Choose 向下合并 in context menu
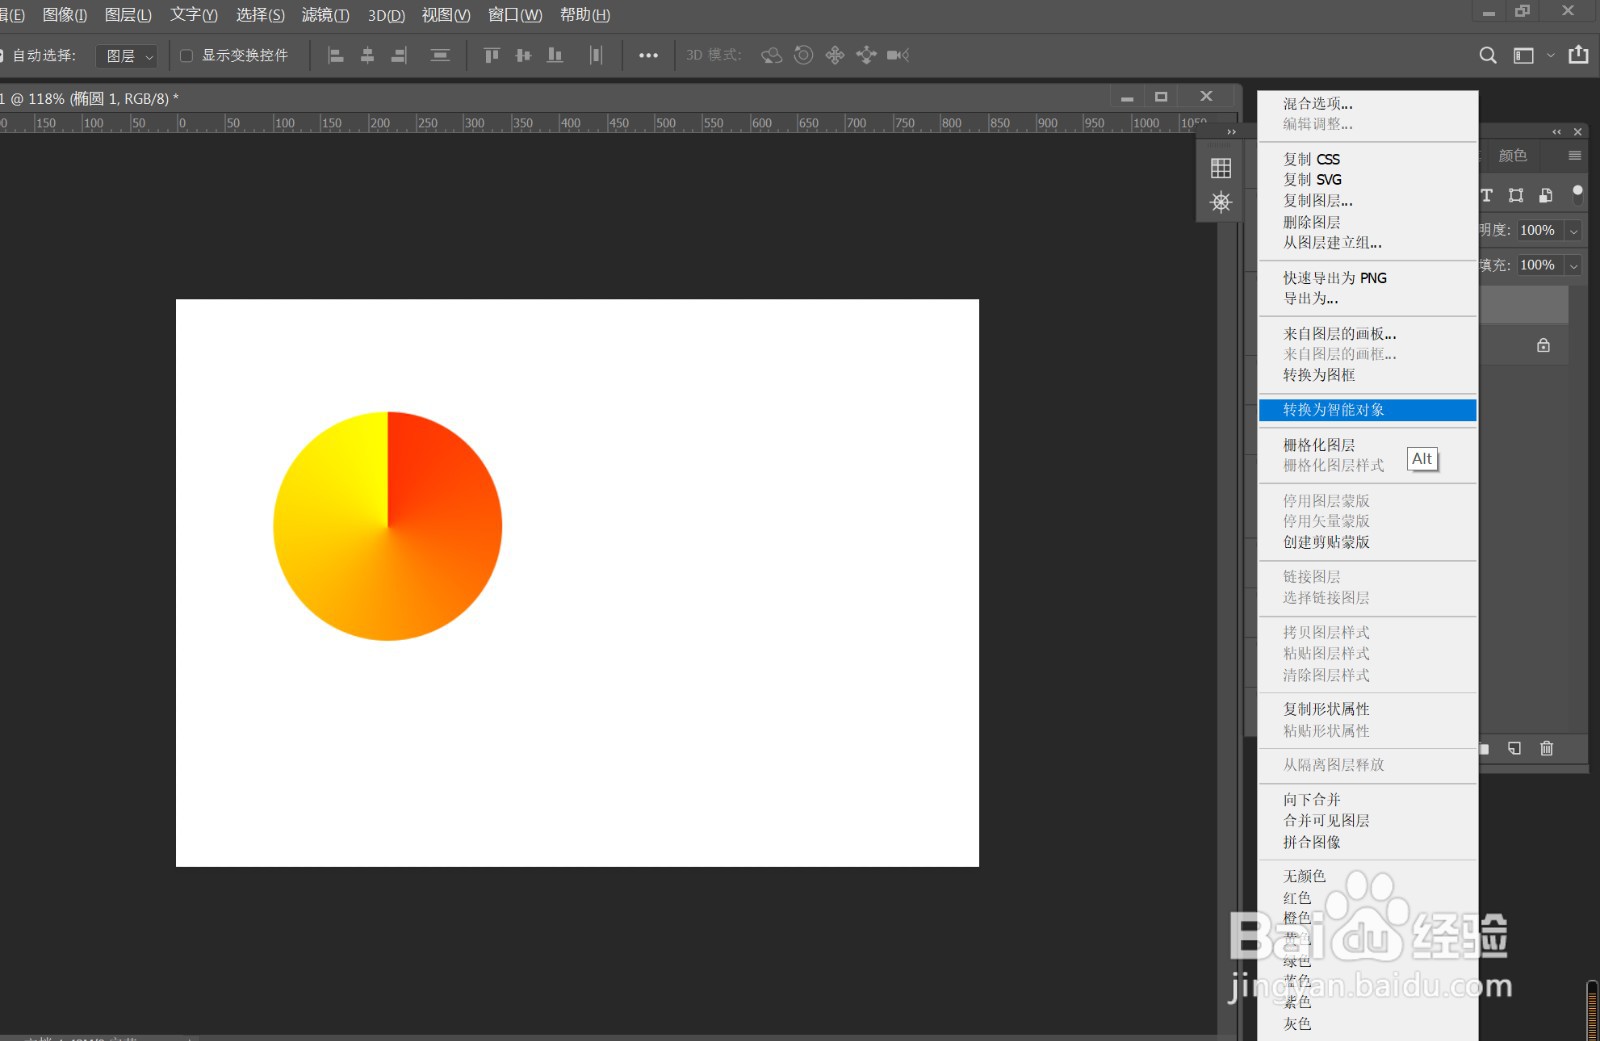The height and width of the screenshot is (1041, 1600). (x=1367, y=800)
